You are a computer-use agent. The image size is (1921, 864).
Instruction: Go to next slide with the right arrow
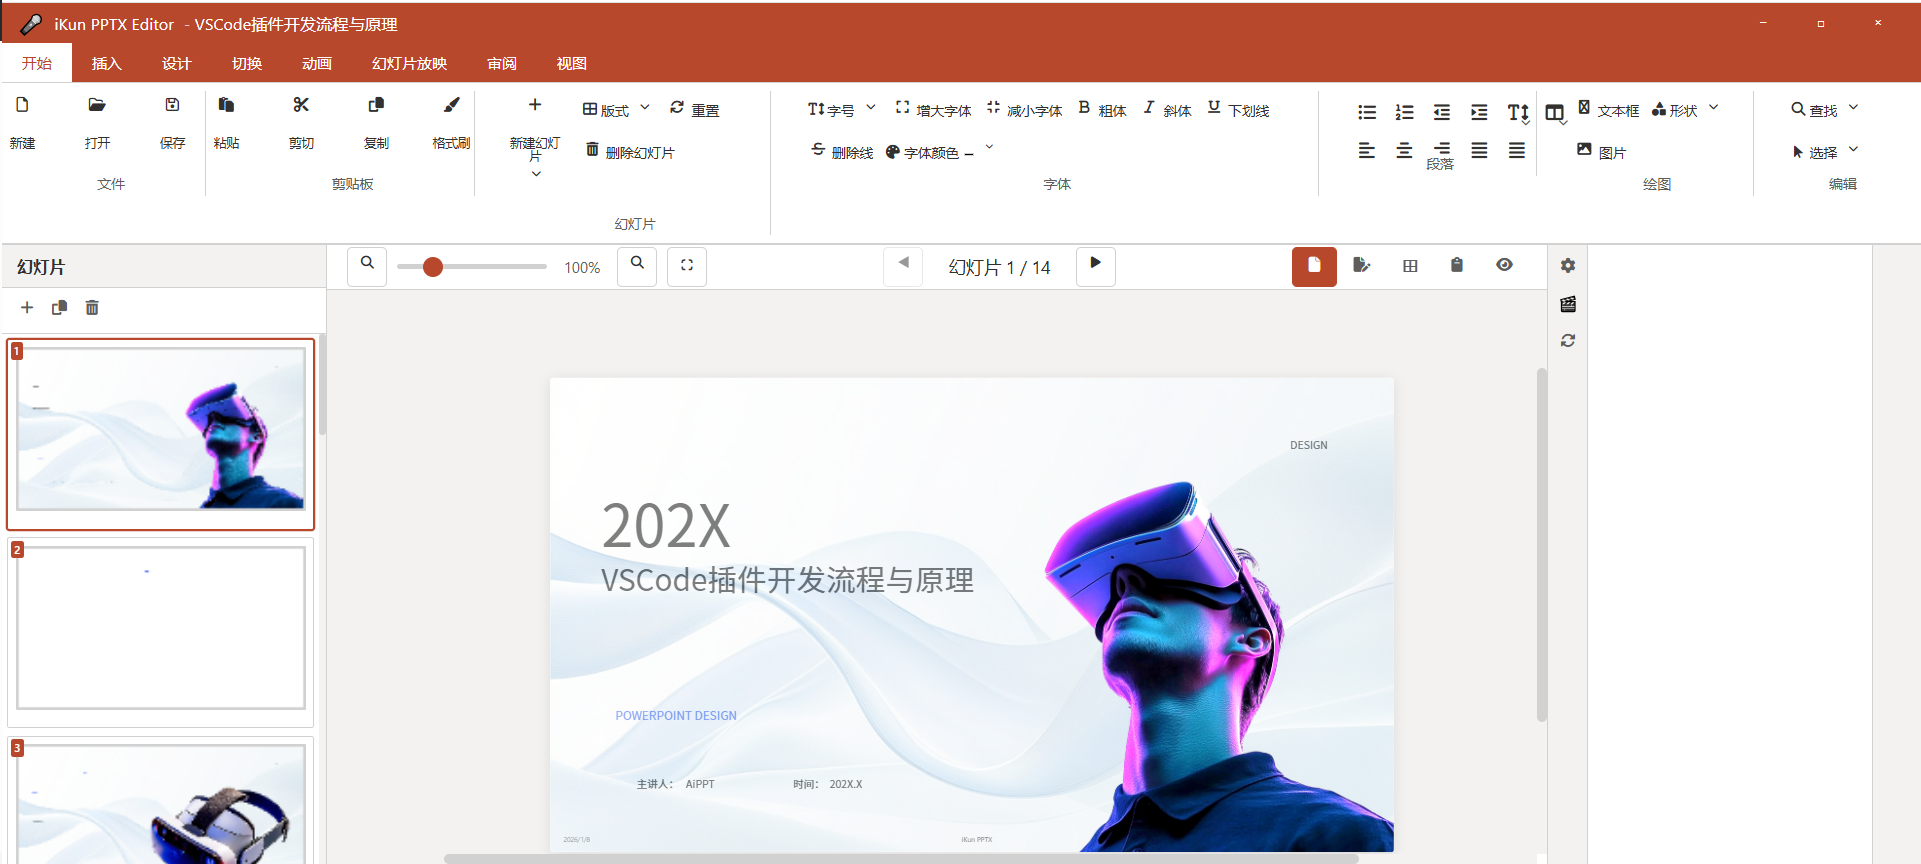[1095, 266]
